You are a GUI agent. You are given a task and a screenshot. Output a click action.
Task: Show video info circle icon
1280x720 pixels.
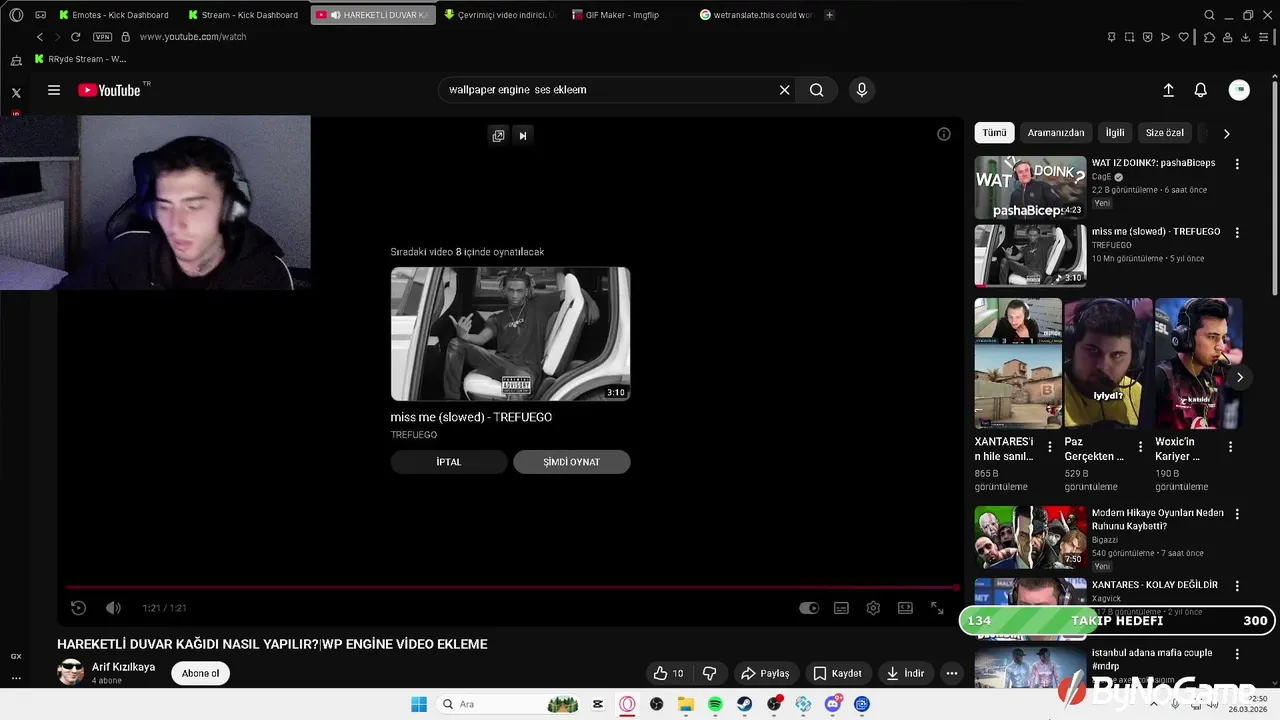pos(943,134)
